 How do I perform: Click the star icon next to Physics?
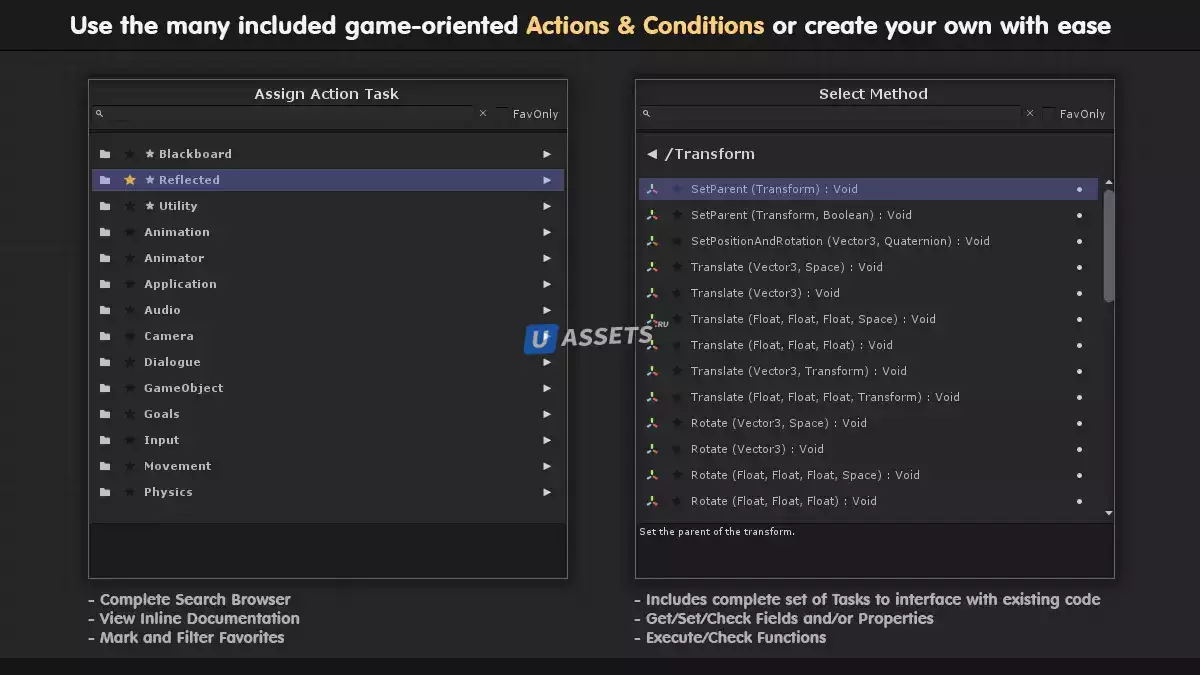pyautogui.click(x=130, y=492)
